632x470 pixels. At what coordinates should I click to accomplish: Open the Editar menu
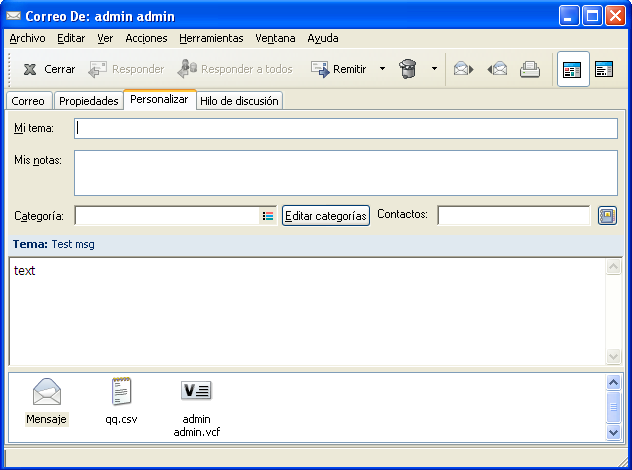pos(71,38)
